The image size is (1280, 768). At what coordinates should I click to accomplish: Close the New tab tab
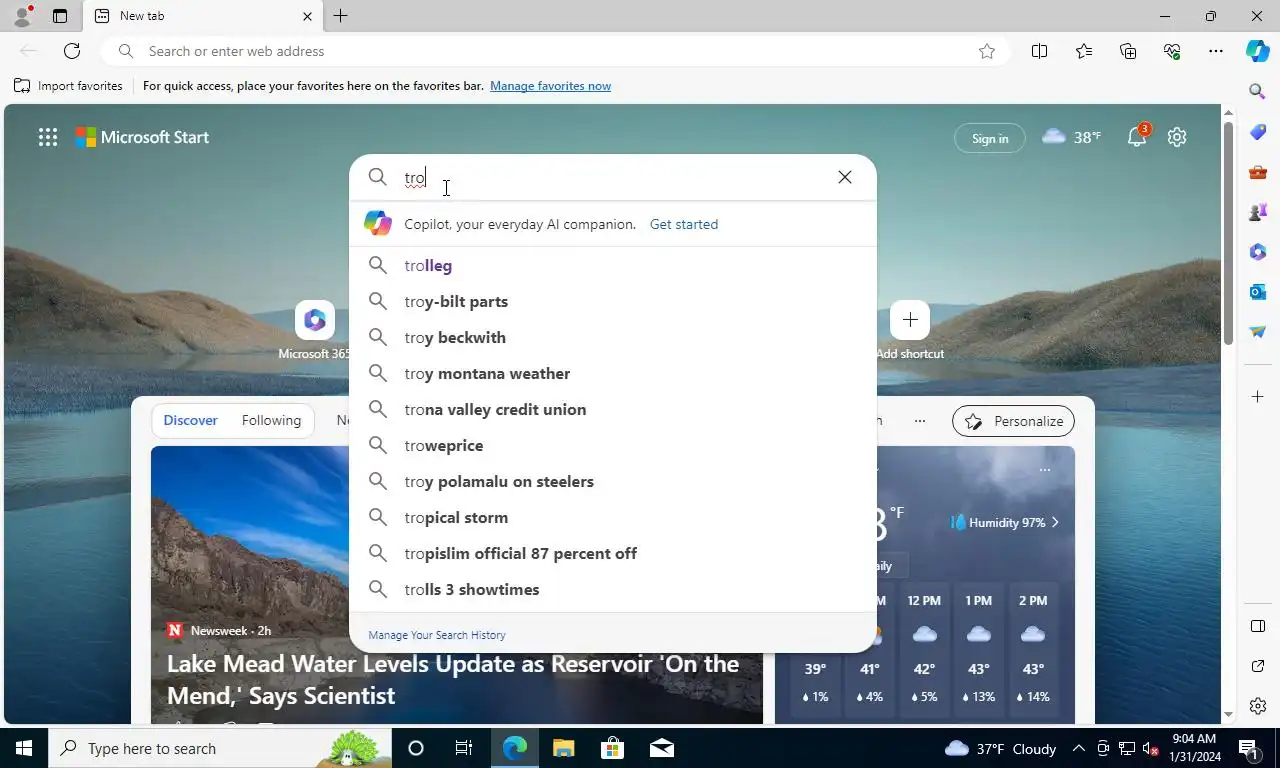pos(307,16)
